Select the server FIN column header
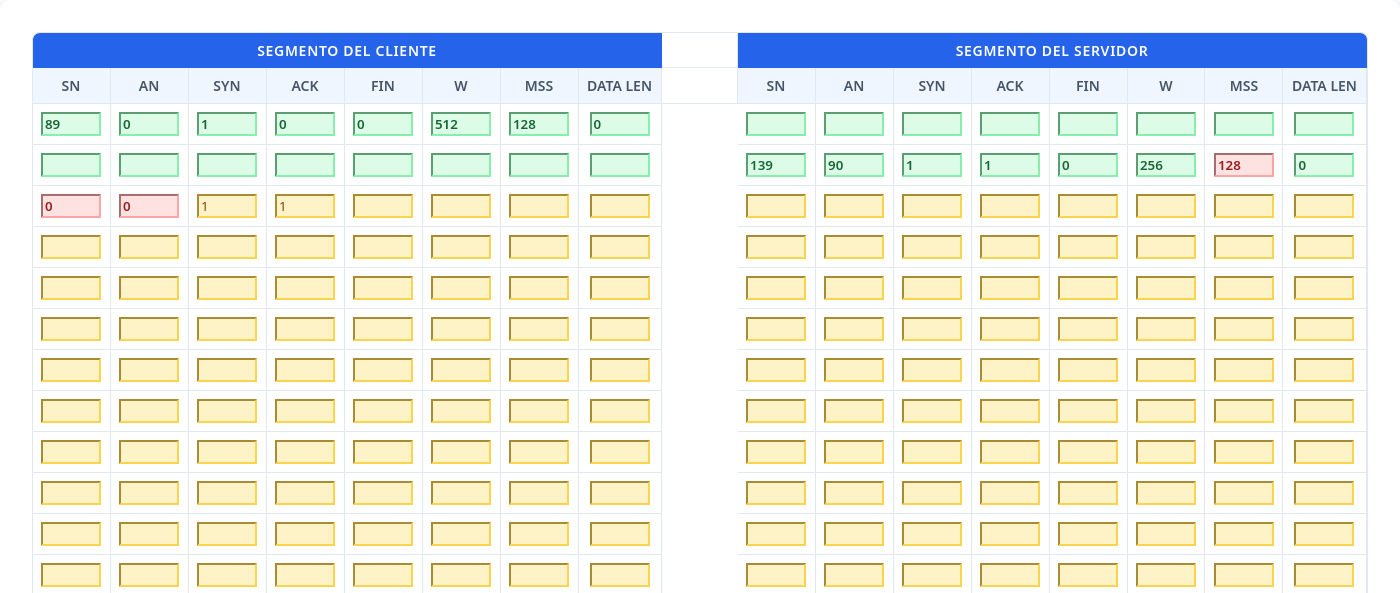Image resolution: width=1400 pixels, height=593 pixels. pos(1088,86)
